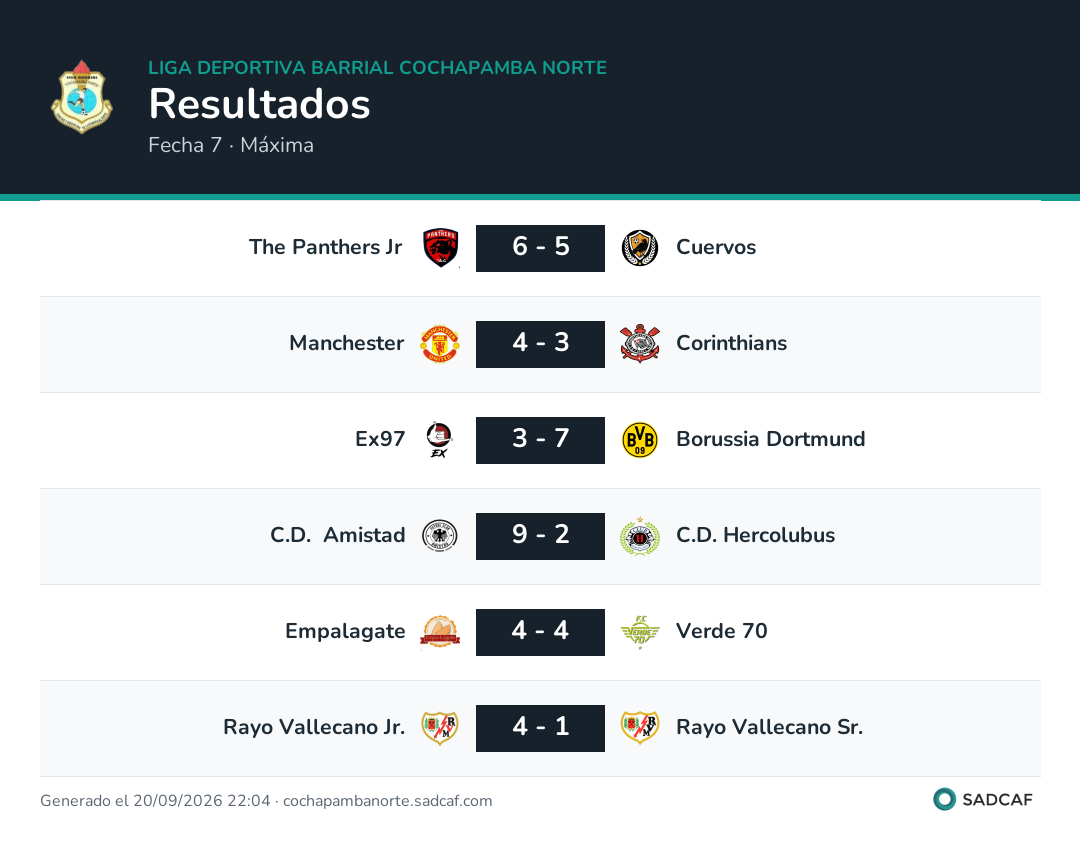Screen dimensions: 1080x852
Task: Select the Manchester United crest
Action: 440,344
